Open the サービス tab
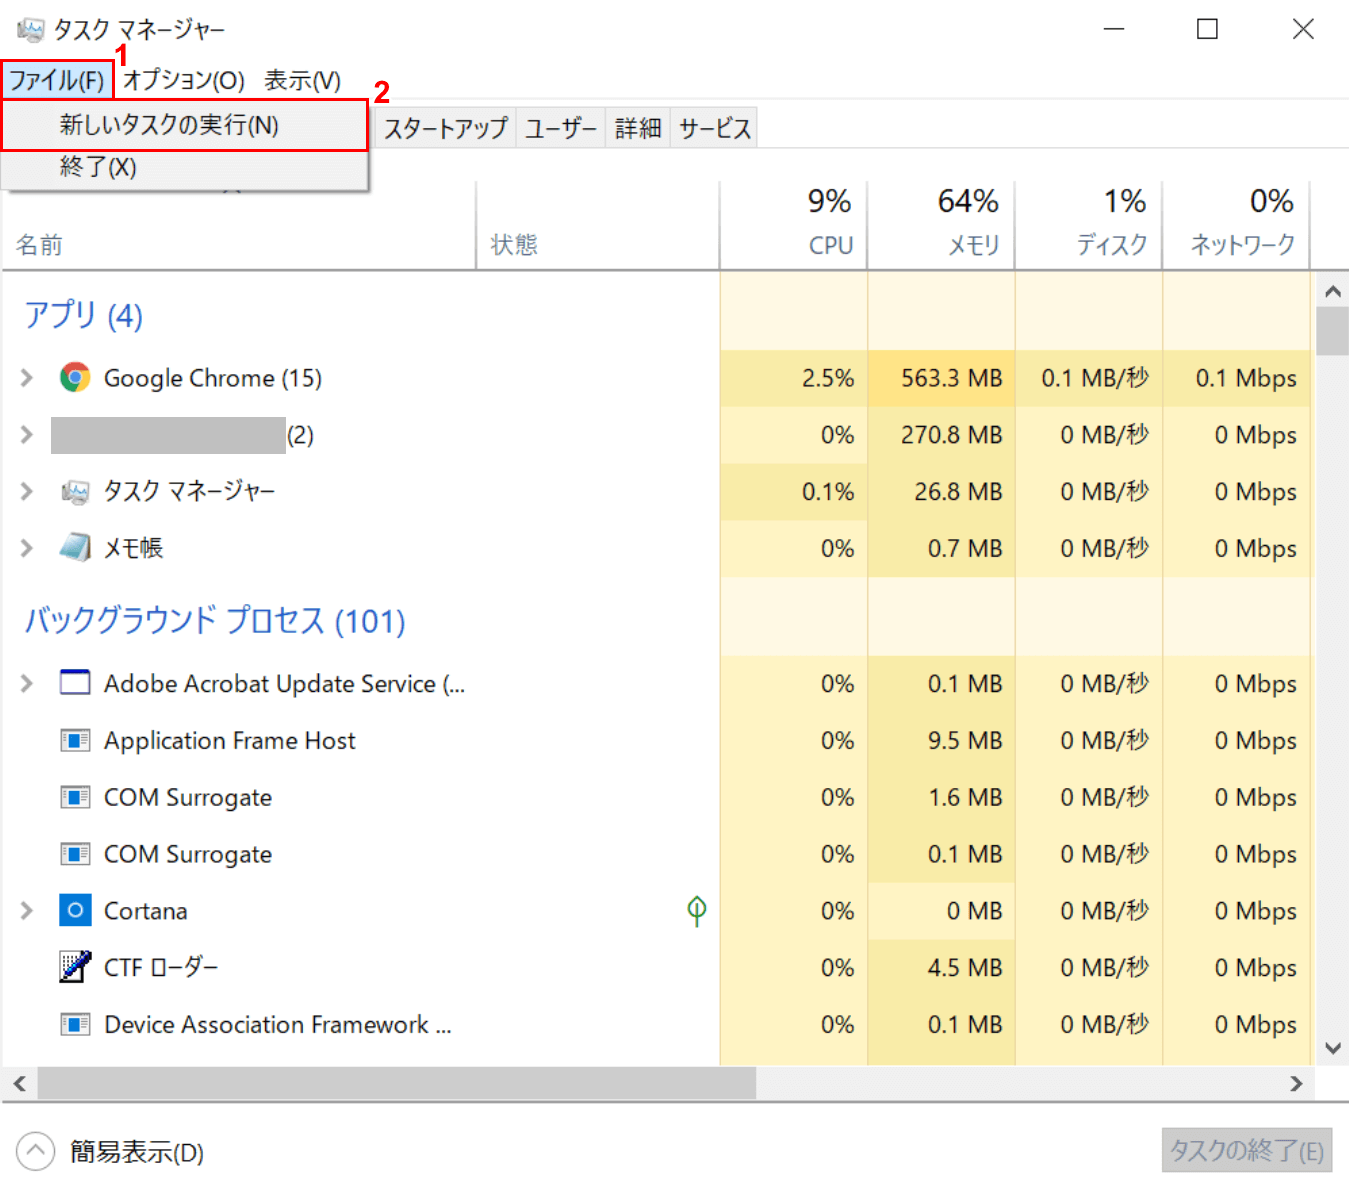Image resolution: width=1349 pixels, height=1198 pixels. 714,128
